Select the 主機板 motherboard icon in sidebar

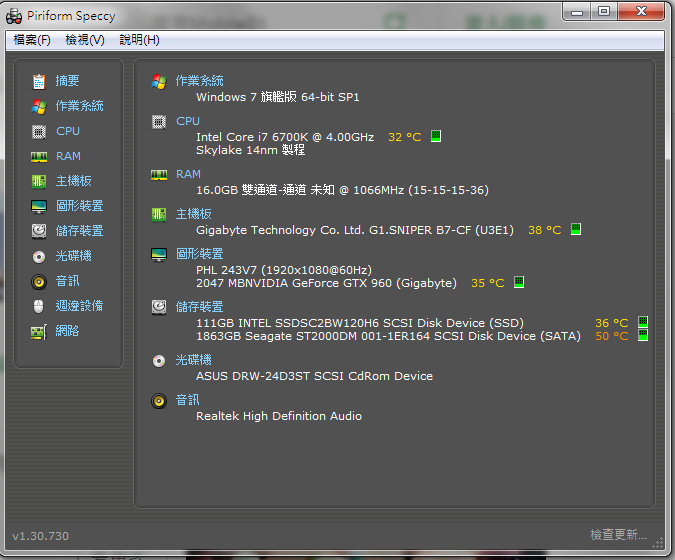pos(39,181)
